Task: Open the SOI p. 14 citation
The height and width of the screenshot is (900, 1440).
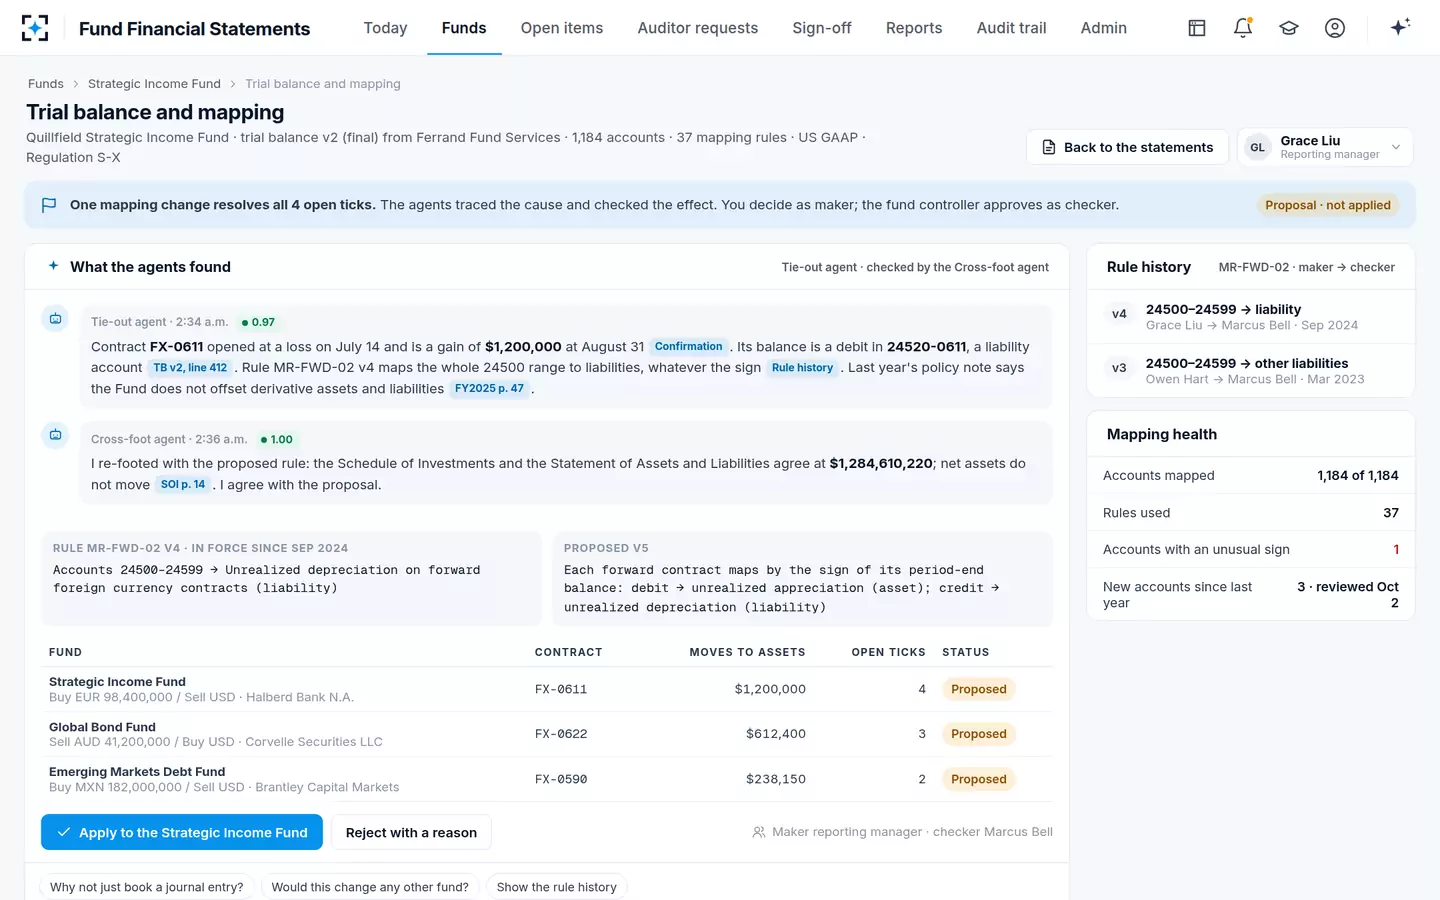Action: tap(183, 485)
